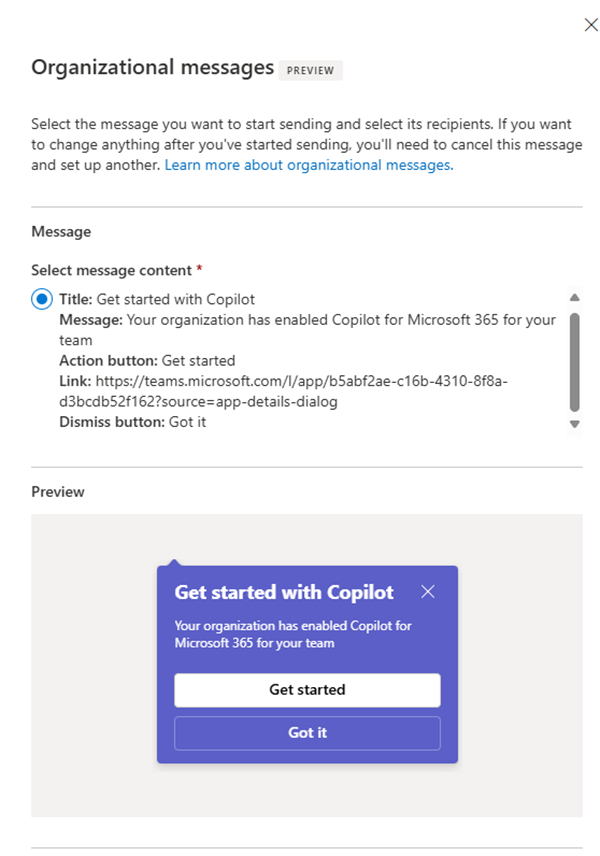600x856 pixels.
Task: Click the scrollbar up arrow icon
Action: (x=575, y=296)
